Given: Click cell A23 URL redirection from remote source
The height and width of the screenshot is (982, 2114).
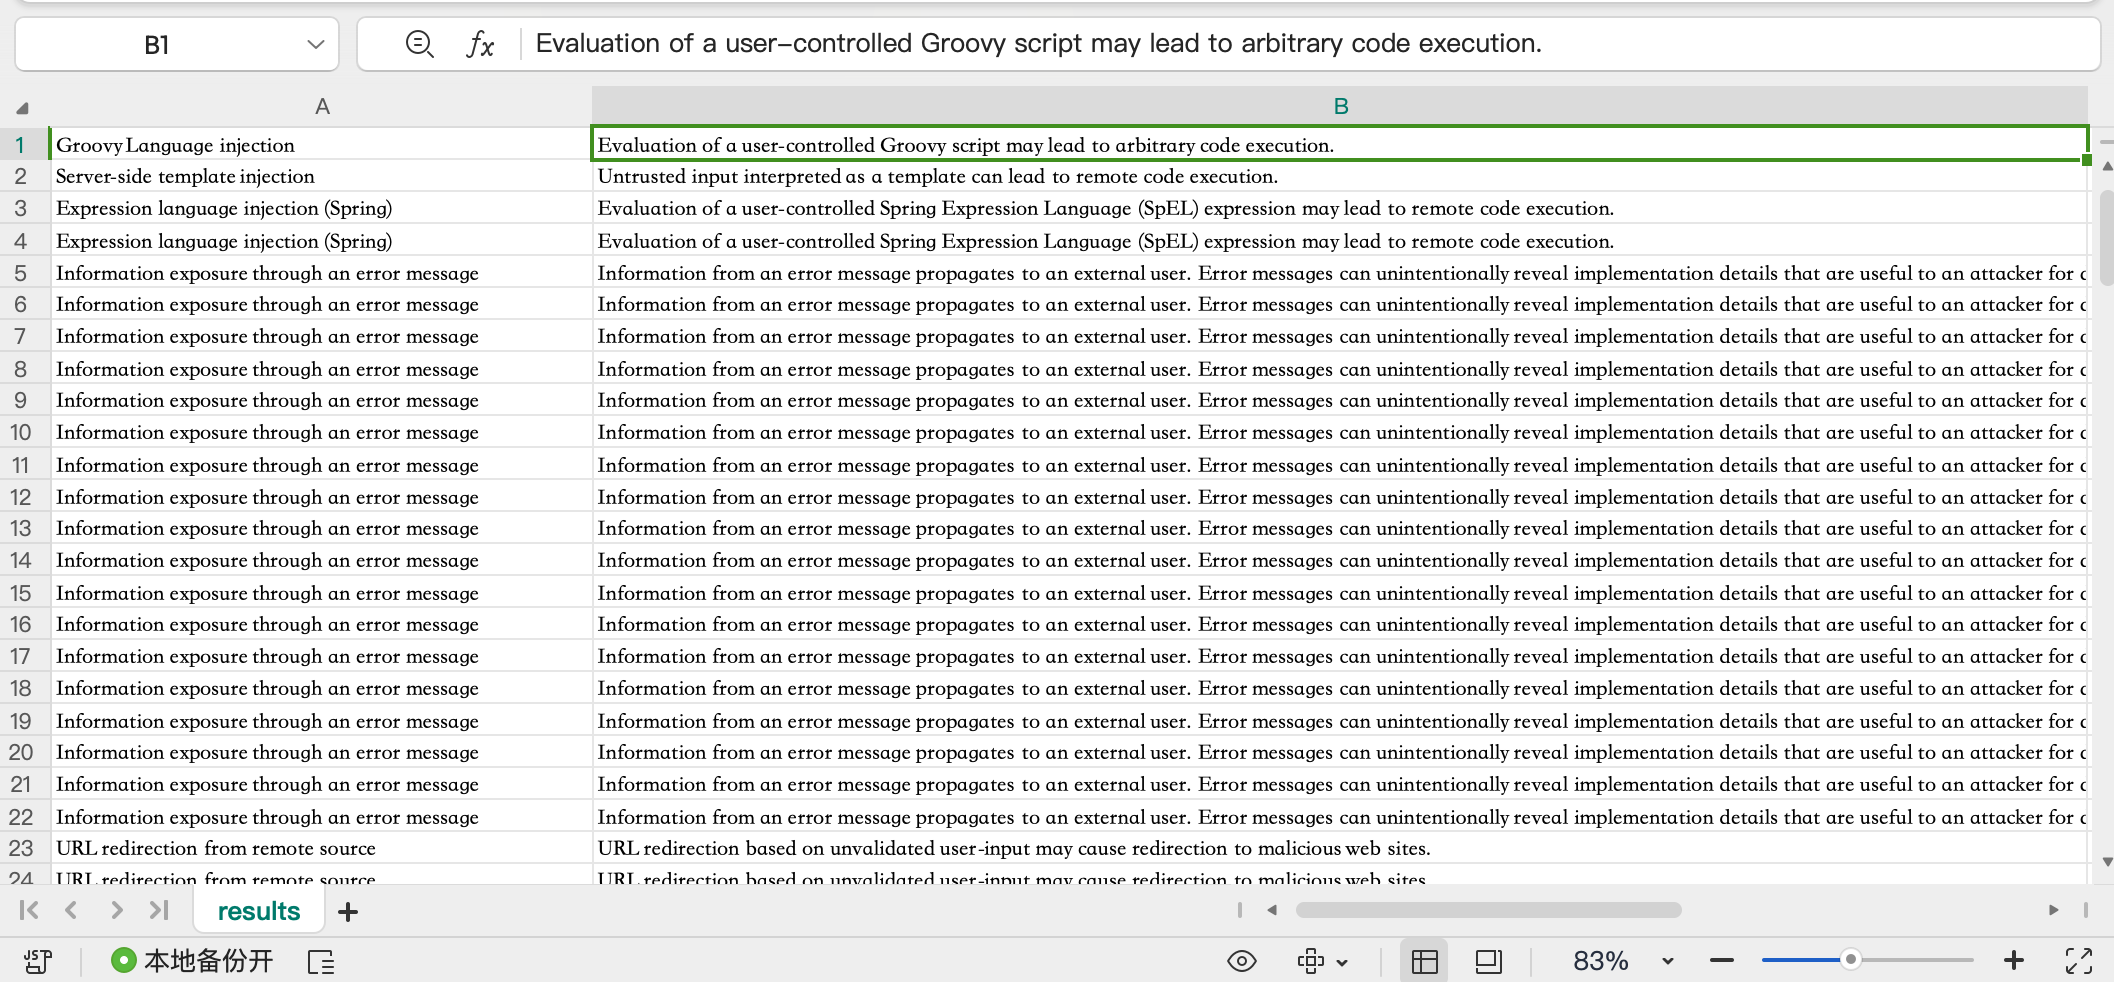Looking at the screenshot, I should tap(216, 848).
